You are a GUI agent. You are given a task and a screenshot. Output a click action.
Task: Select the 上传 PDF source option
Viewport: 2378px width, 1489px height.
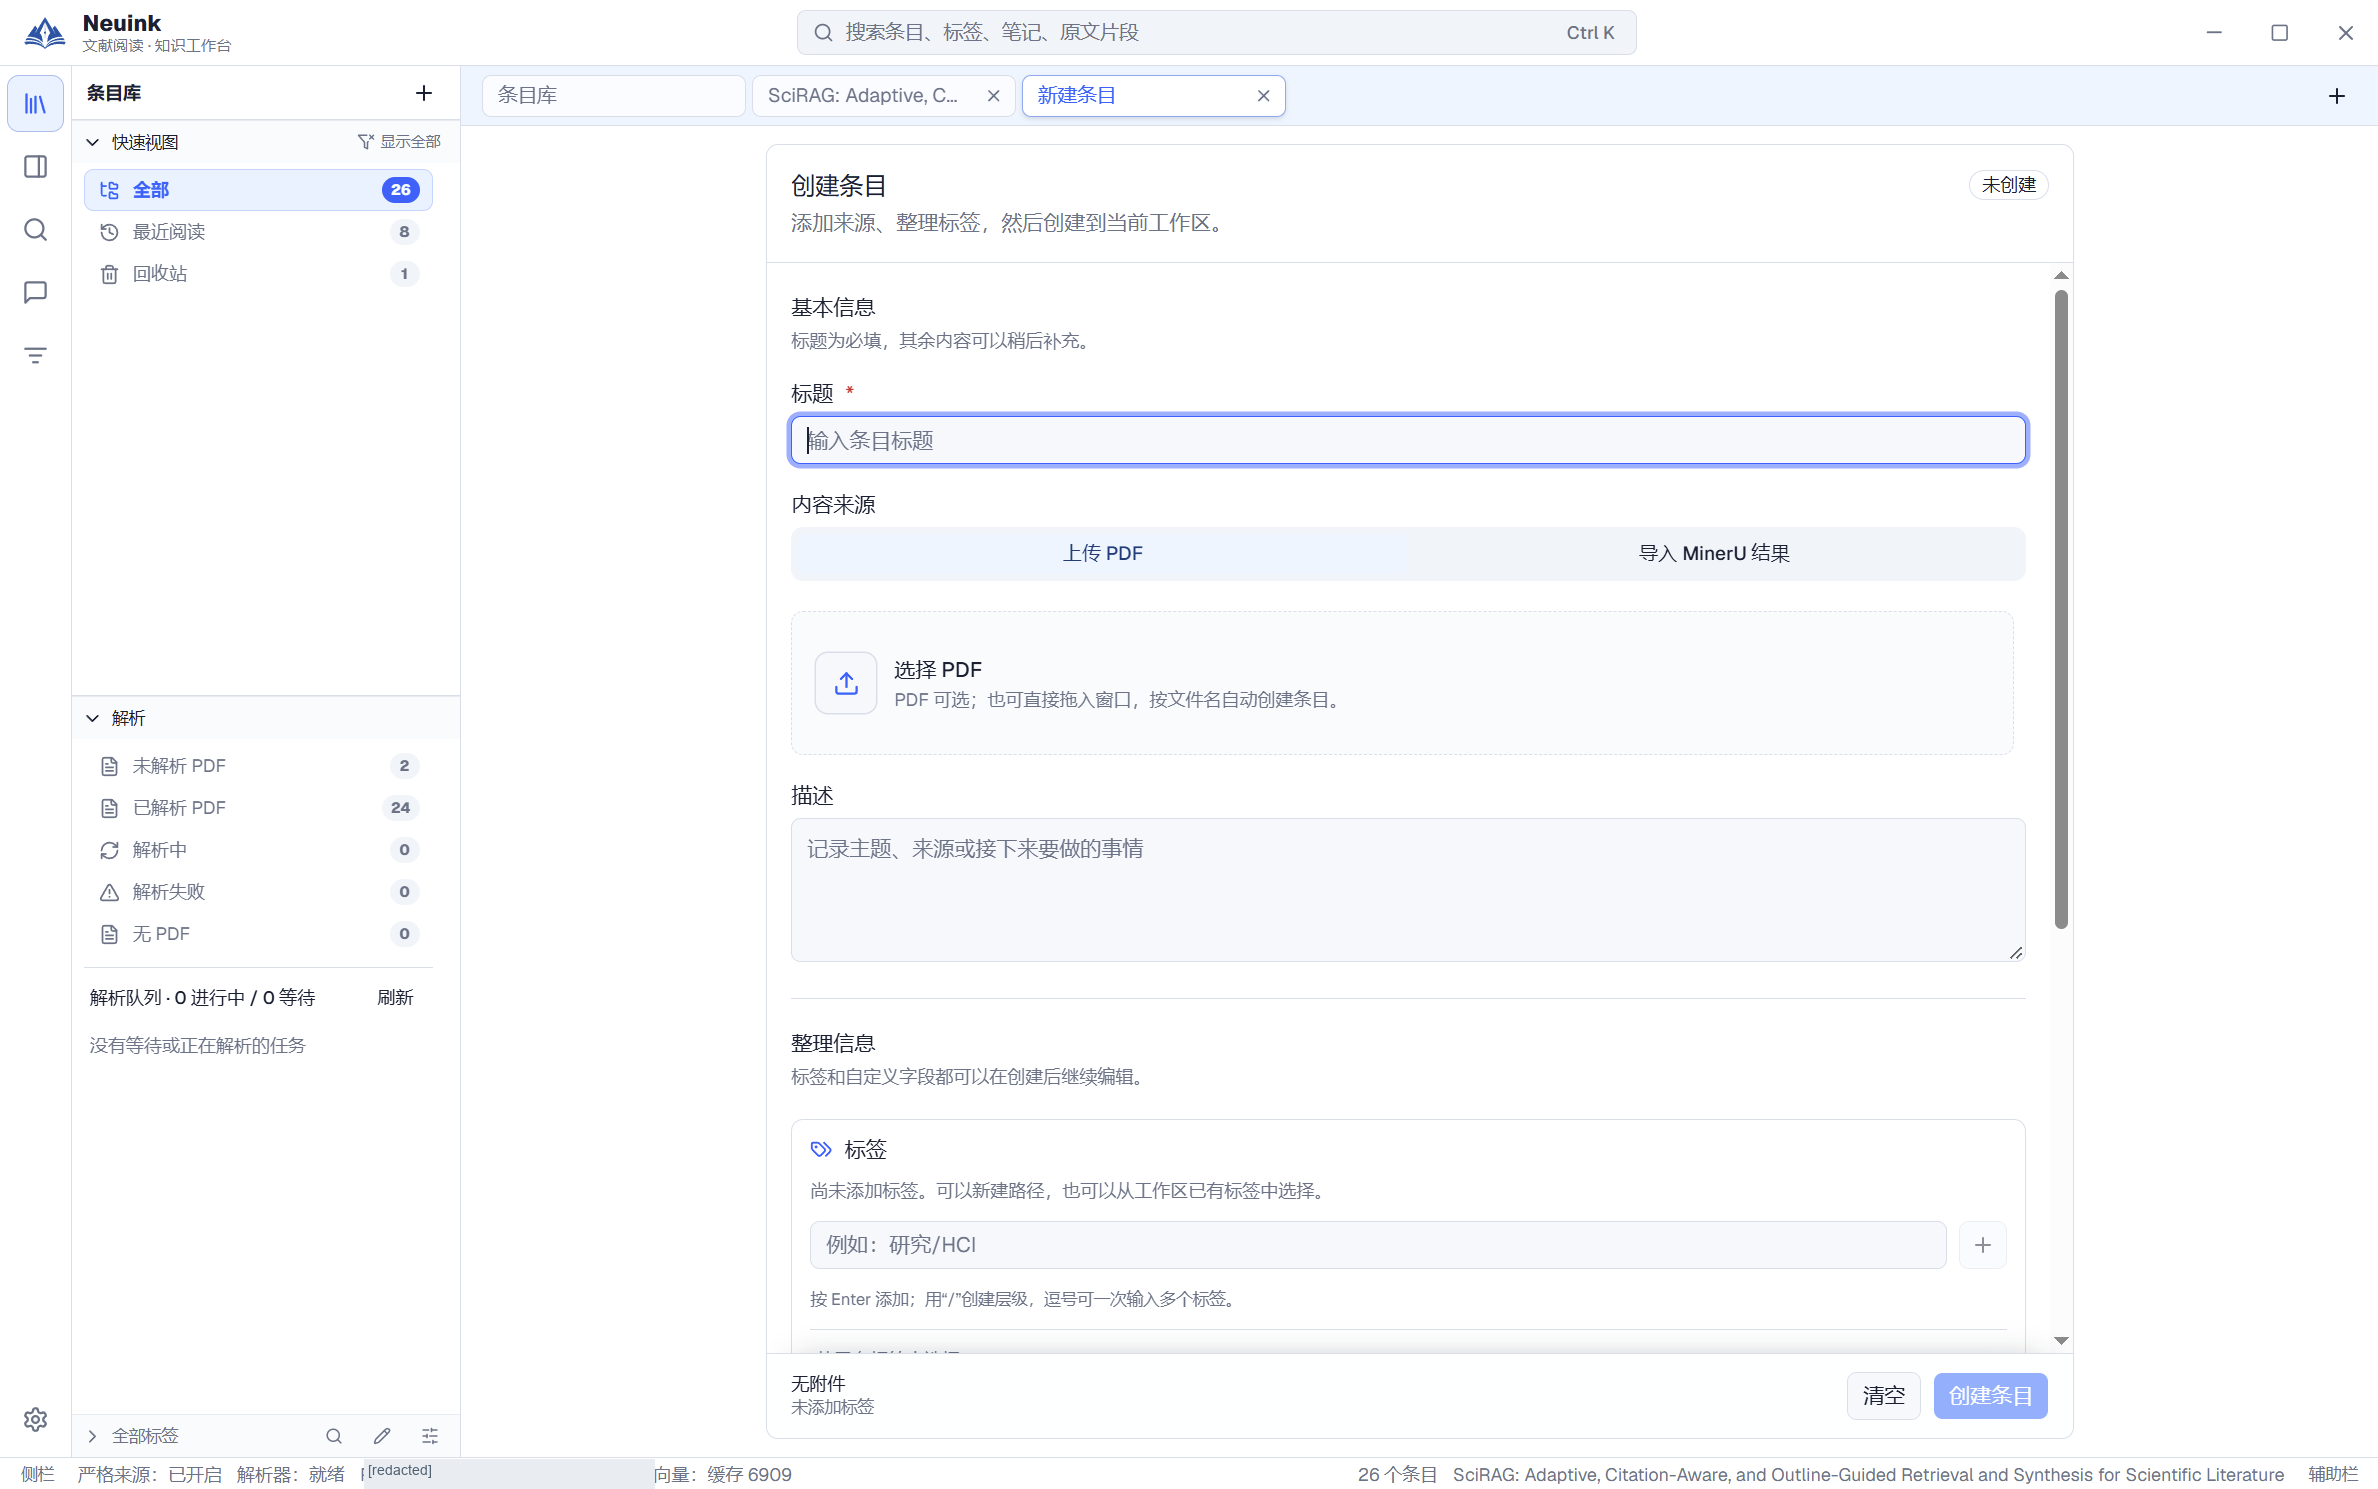[1101, 554]
